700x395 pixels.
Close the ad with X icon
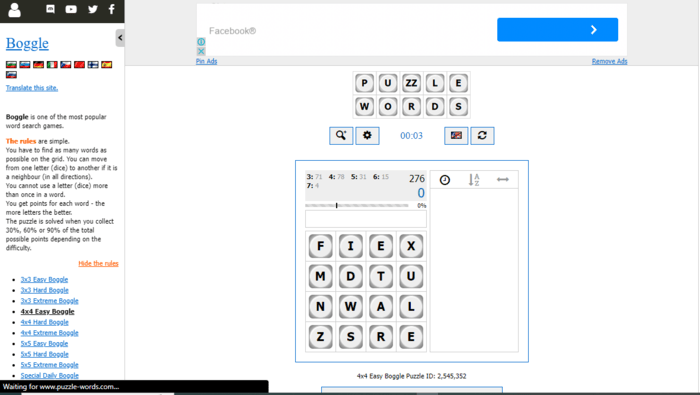(201, 51)
